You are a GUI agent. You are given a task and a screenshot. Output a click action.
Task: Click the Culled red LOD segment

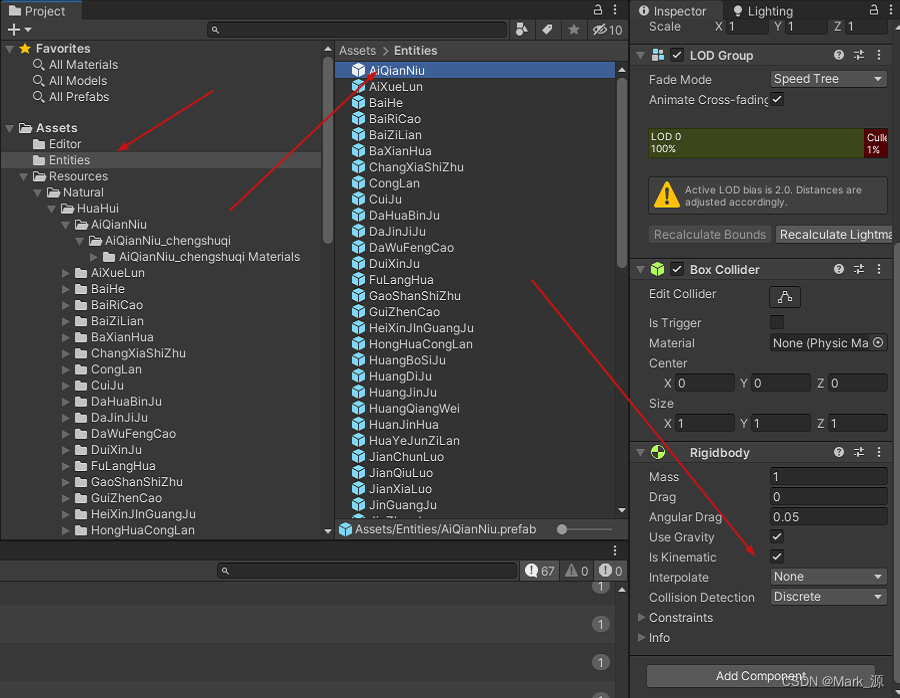(876, 143)
